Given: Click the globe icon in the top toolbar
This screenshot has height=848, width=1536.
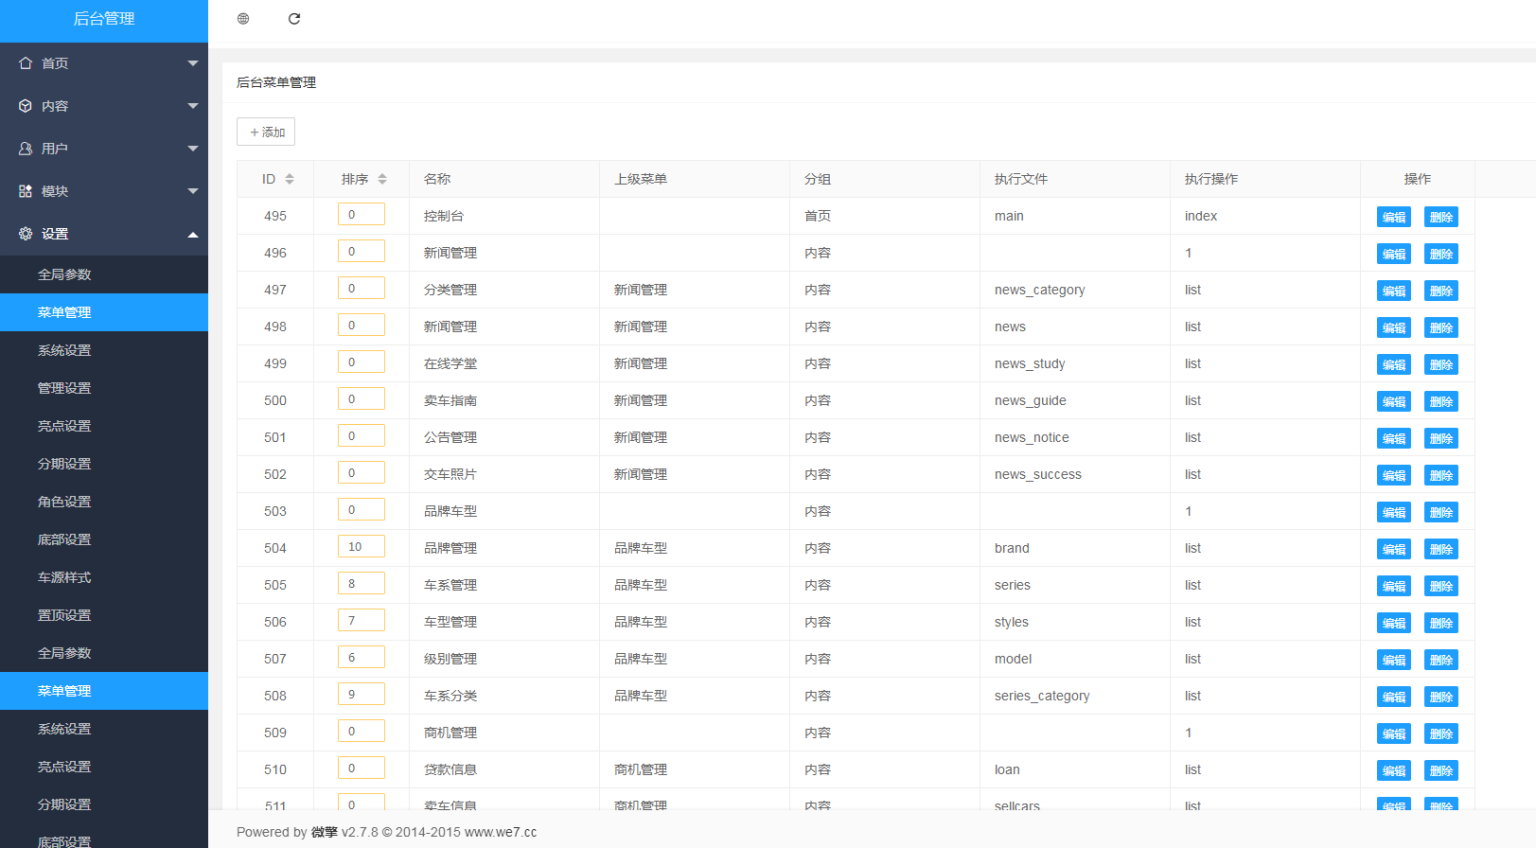Looking at the screenshot, I should click(242, 18).
